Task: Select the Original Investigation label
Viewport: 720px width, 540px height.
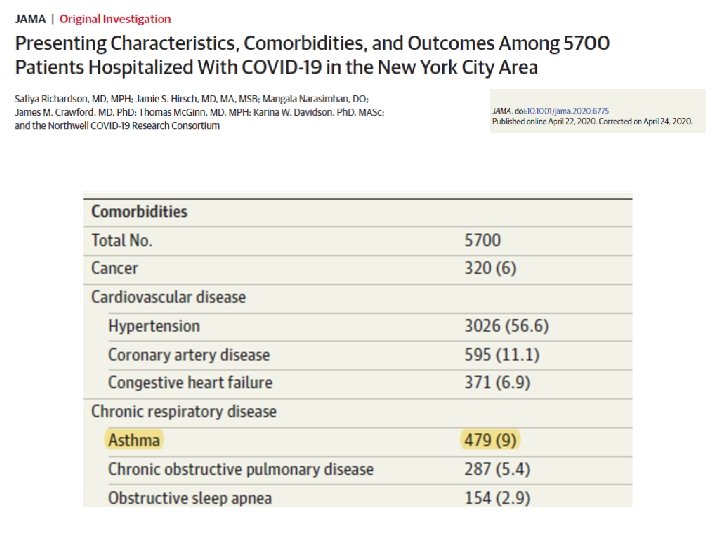Action: [116, 19]
